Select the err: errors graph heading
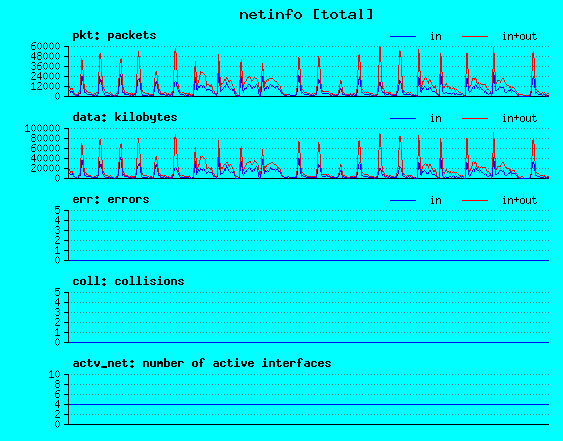This screenshot has width=563, height=441. click(111, 199)
